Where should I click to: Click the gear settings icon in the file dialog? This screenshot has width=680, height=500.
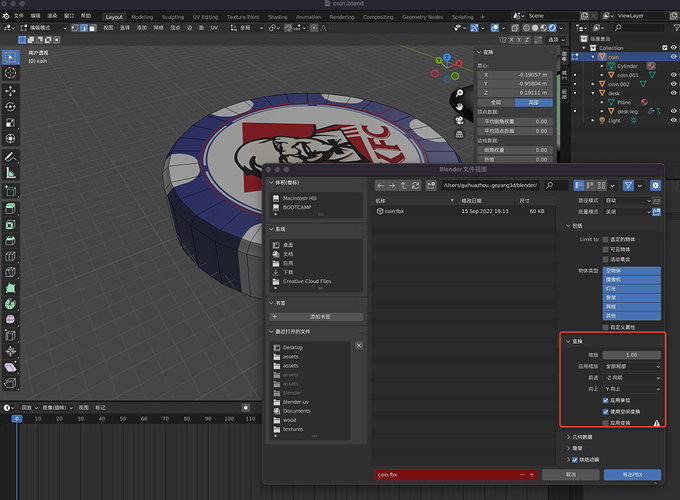tap(655, 185)
